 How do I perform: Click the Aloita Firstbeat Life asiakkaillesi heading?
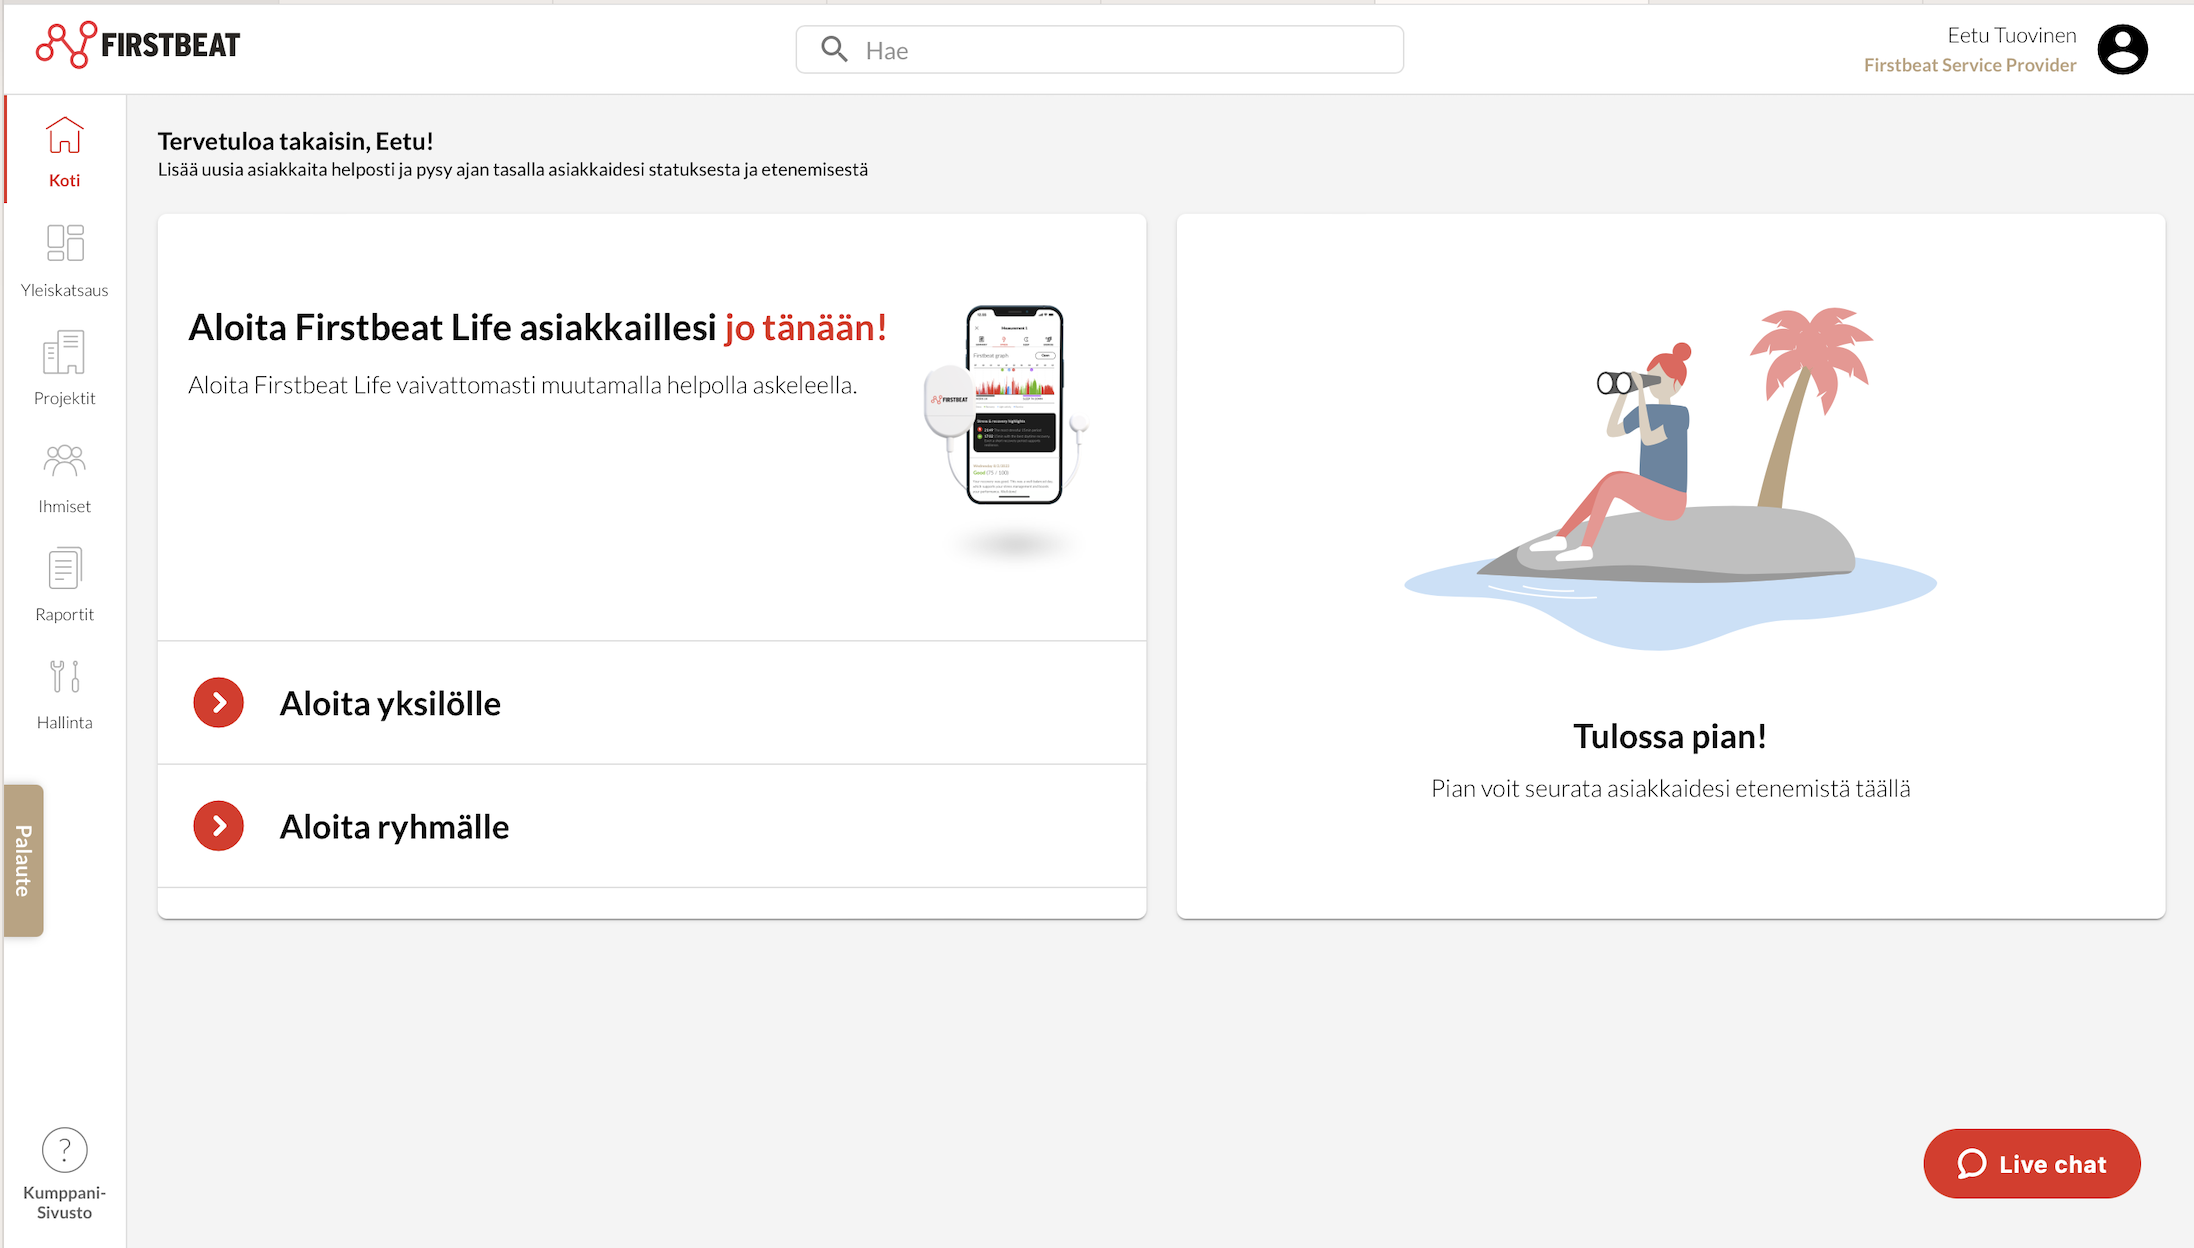point(538,328)
